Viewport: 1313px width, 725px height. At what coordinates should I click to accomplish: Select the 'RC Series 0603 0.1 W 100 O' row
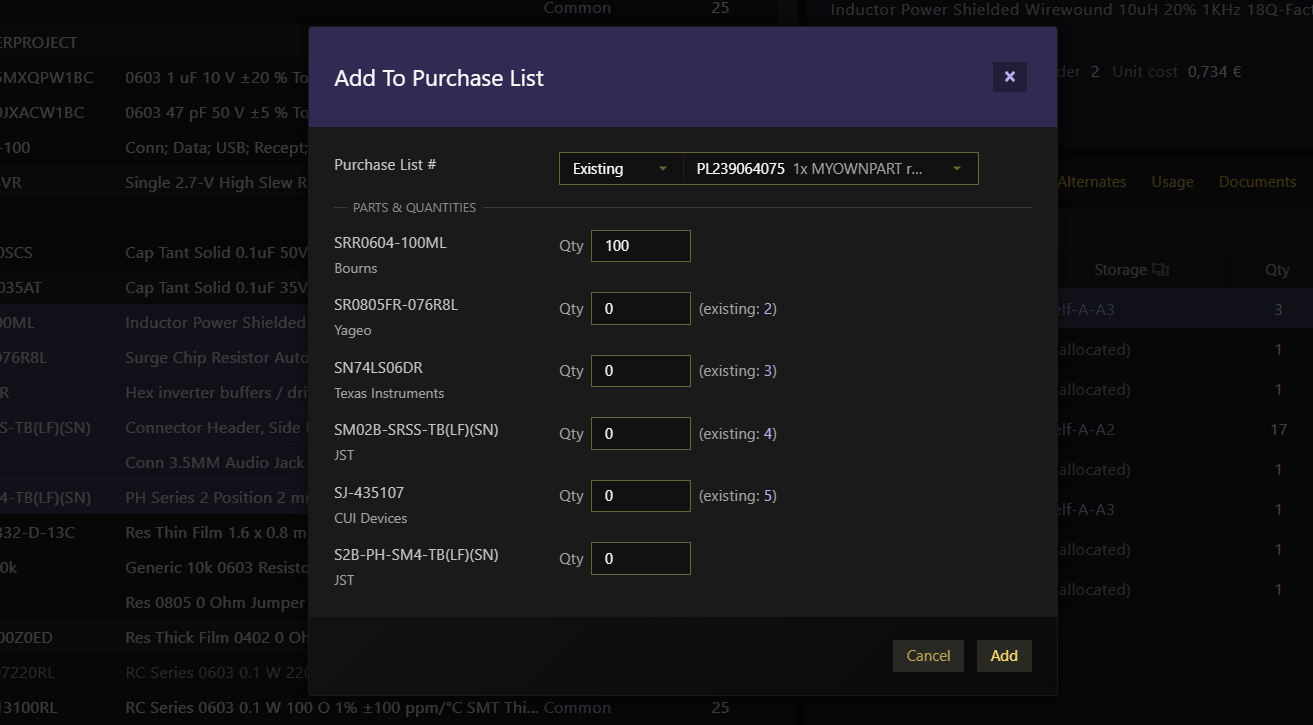390,707
